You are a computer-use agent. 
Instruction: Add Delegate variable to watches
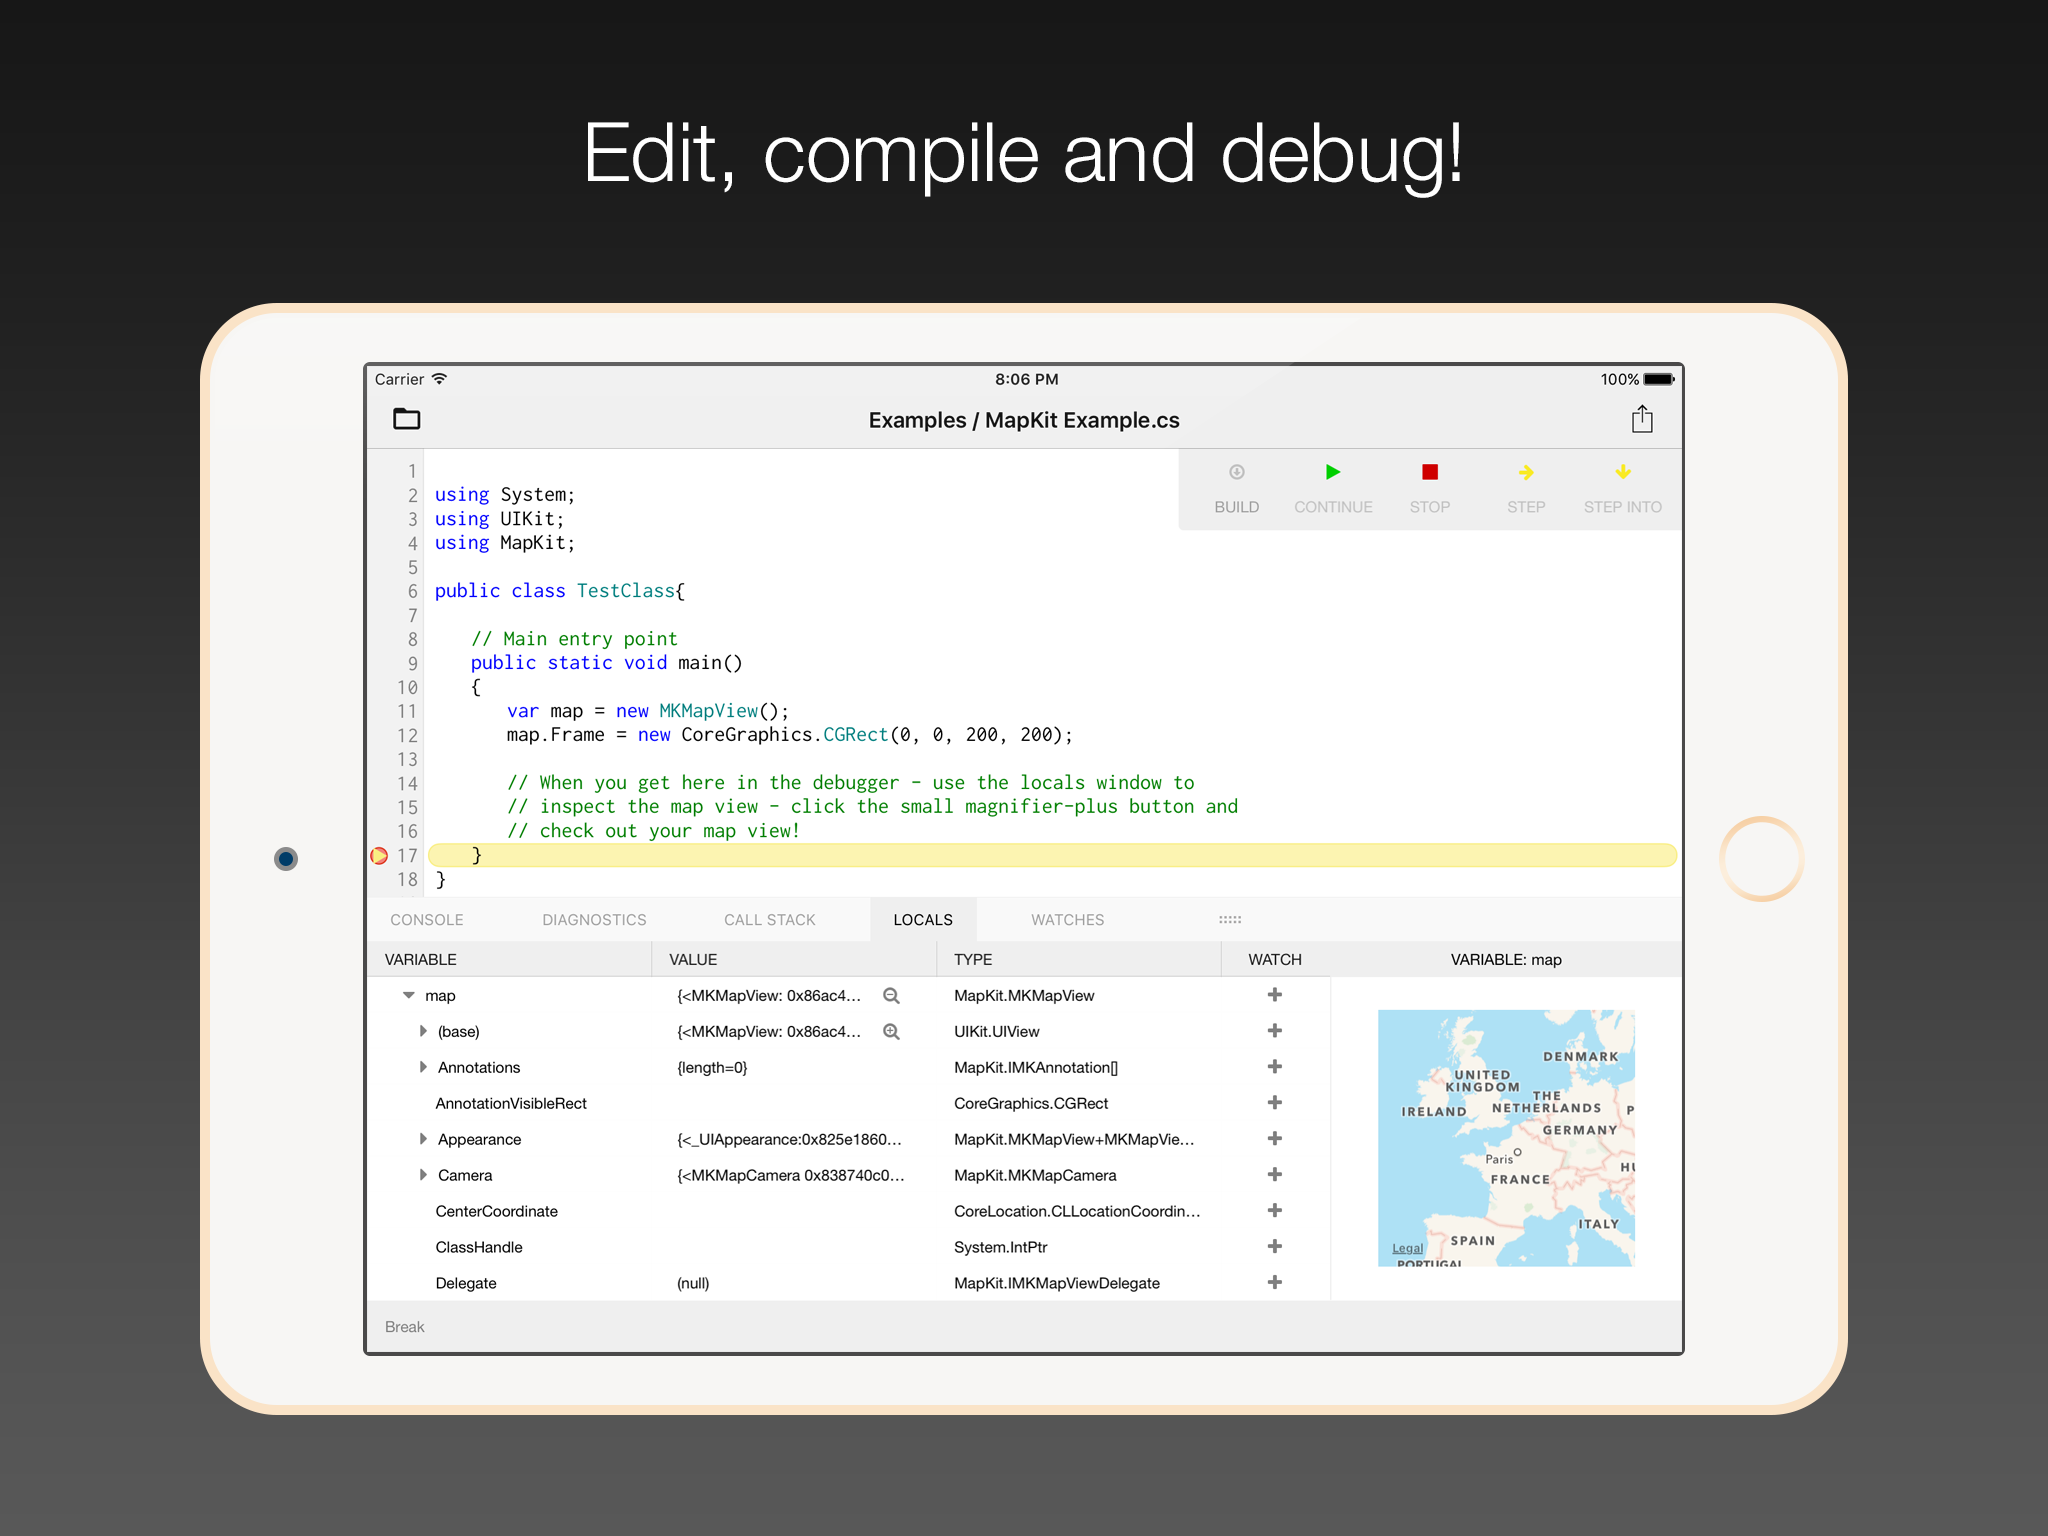click(x=1274, y=1283)
